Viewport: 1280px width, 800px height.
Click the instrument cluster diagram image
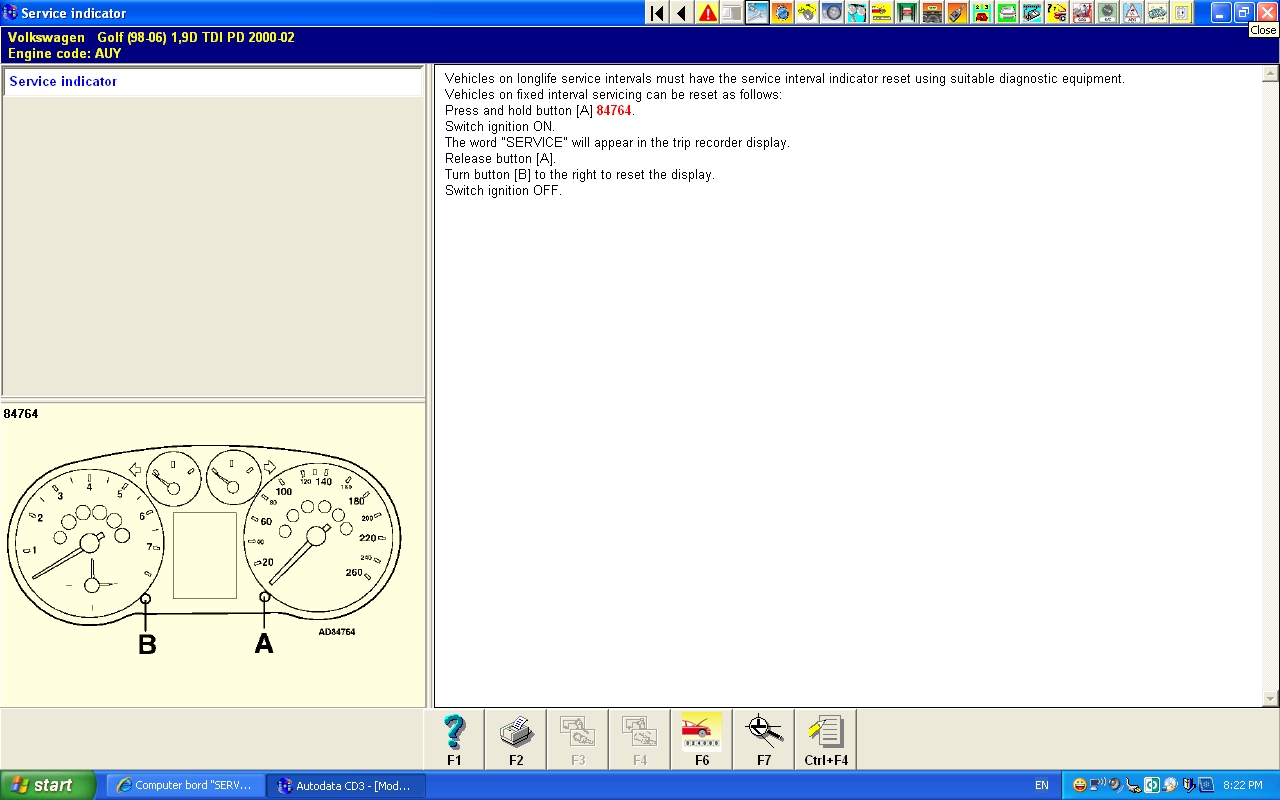coord(204,550)
